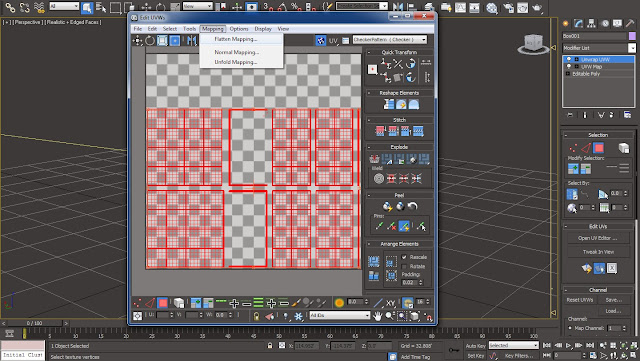This screenshot has width=640, height=361.
Task: Click the Tweak In View button
Action: [598, 252]
